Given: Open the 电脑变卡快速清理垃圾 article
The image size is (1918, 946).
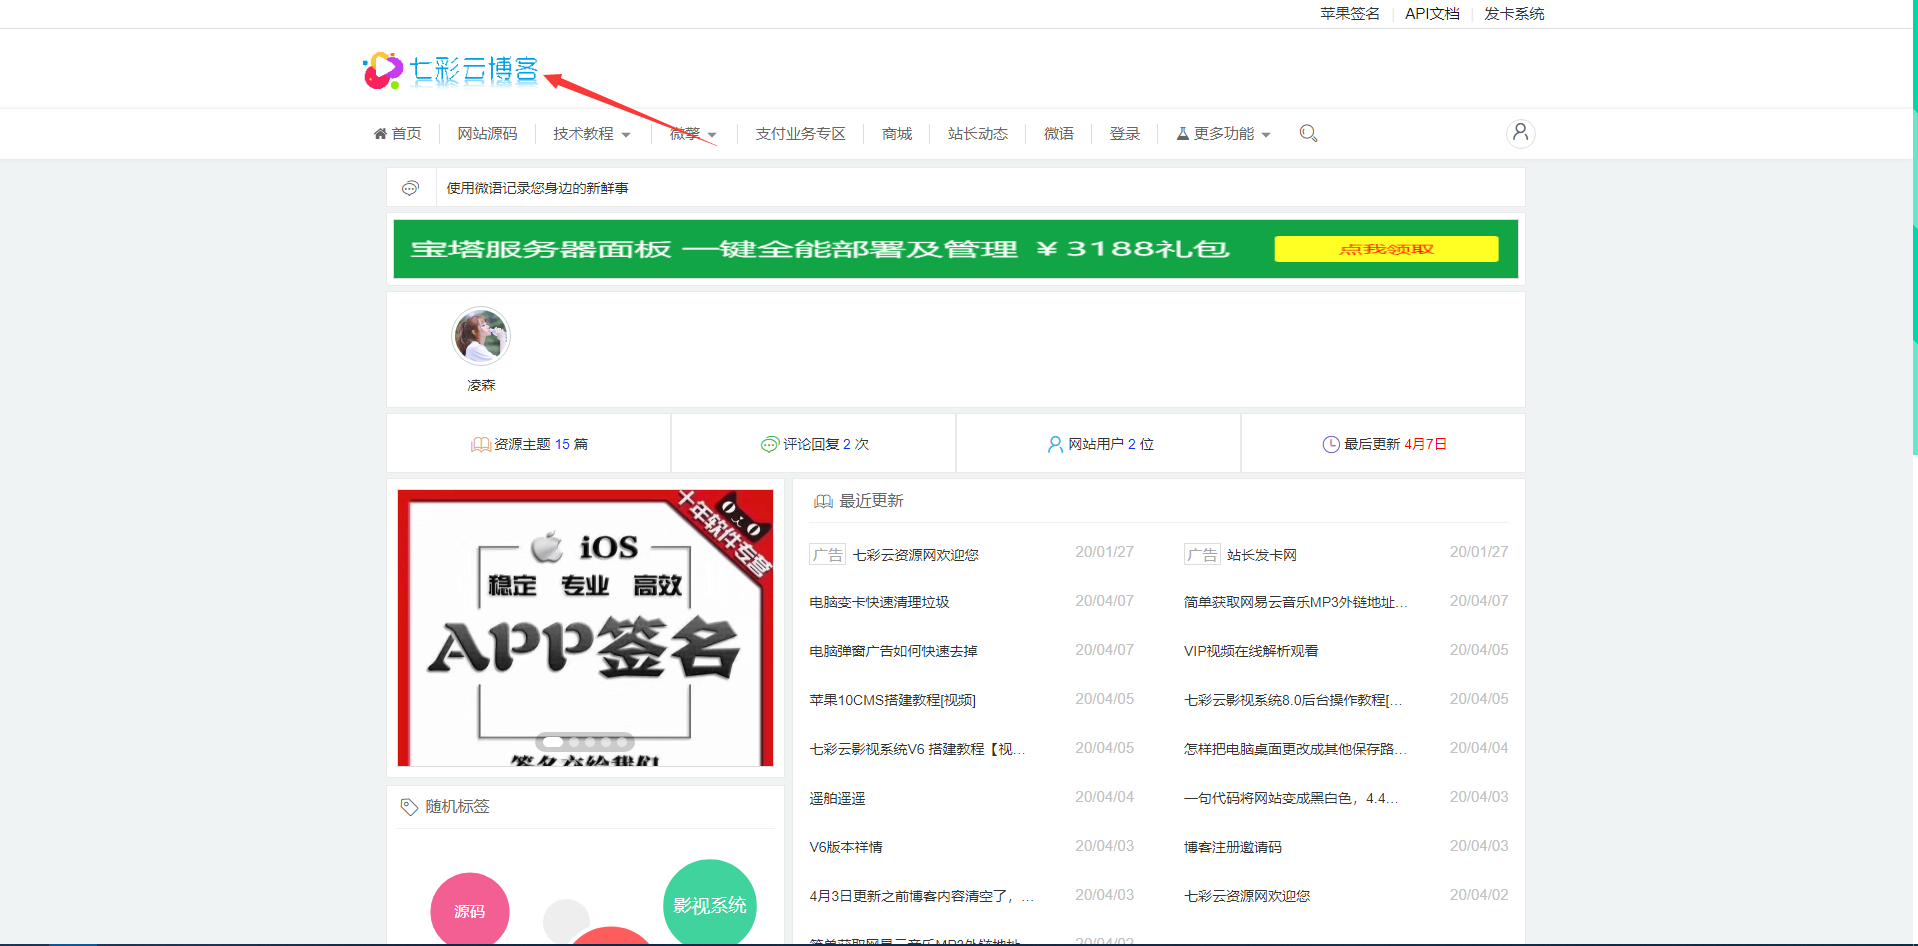Looking at the screenshot, I should [879, 602].
